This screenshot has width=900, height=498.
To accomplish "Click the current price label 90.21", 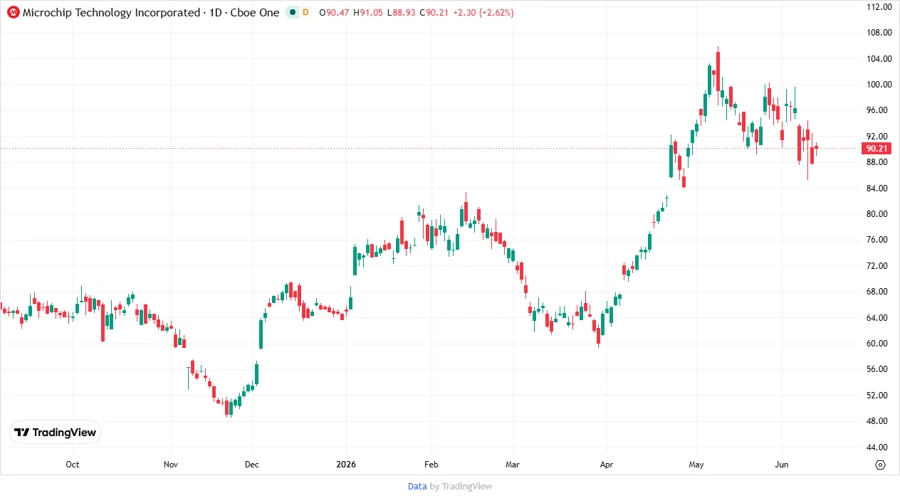I will (x=876, y=148).
